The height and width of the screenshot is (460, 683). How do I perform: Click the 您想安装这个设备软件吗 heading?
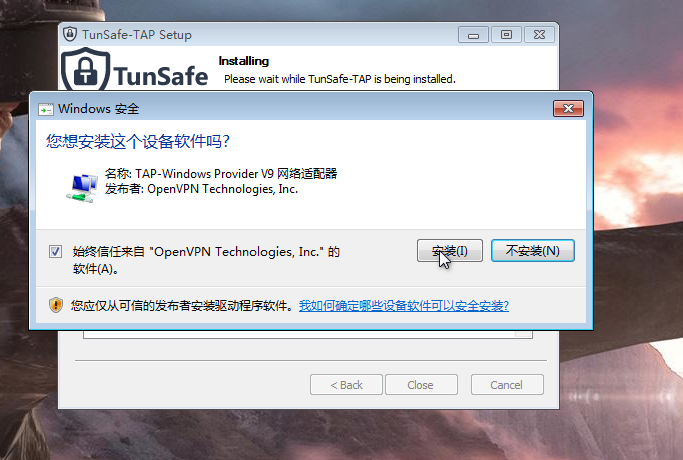138,141
